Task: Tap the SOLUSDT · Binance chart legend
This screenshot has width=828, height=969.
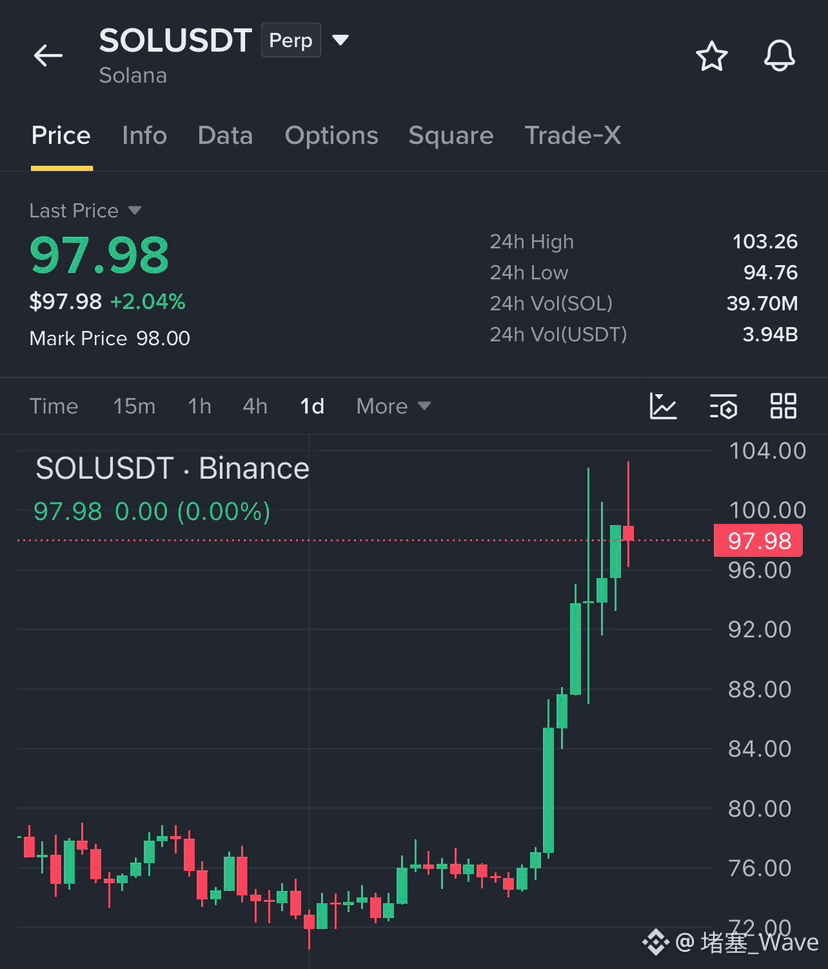Action: click(x=172, y=468)
